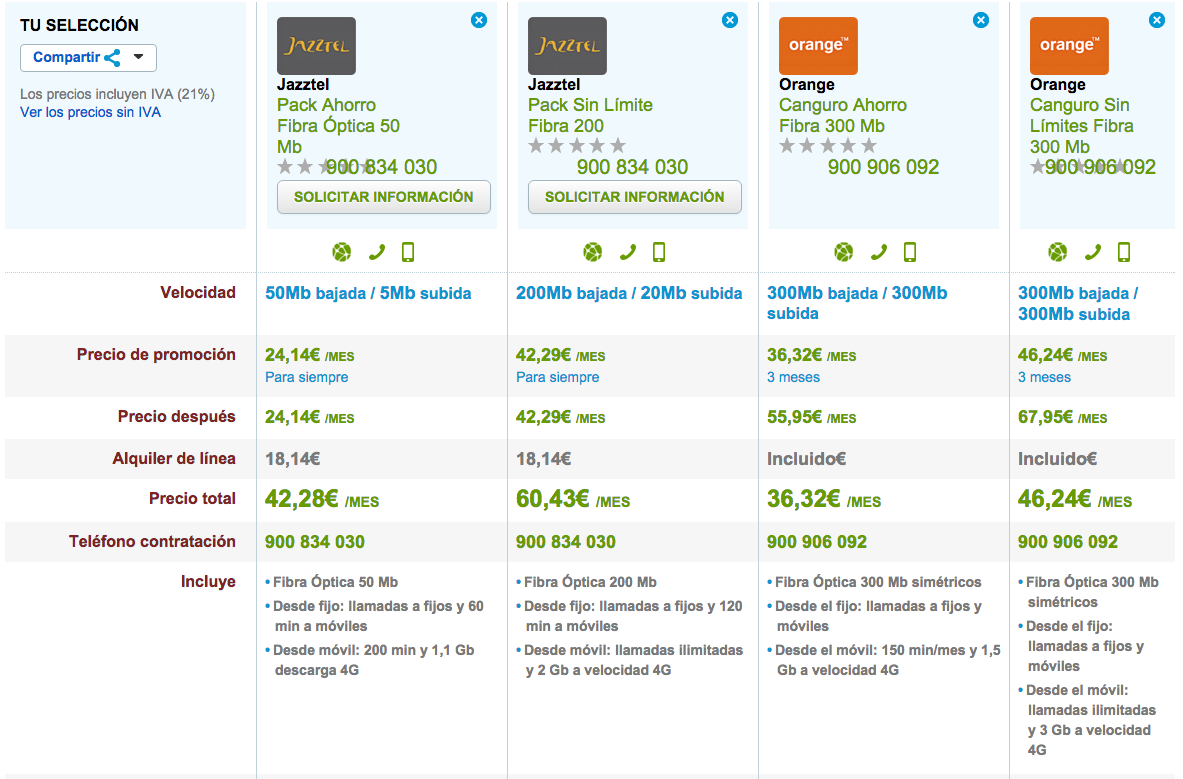
Task: Click 900 906 092 in Canguro Ahorro contratación row
Action: click(817, 542)
